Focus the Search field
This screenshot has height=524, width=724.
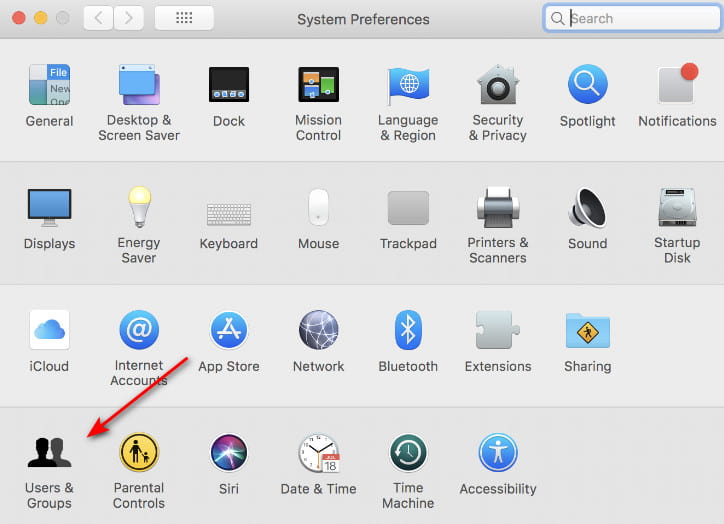click(x=632, y=18)
